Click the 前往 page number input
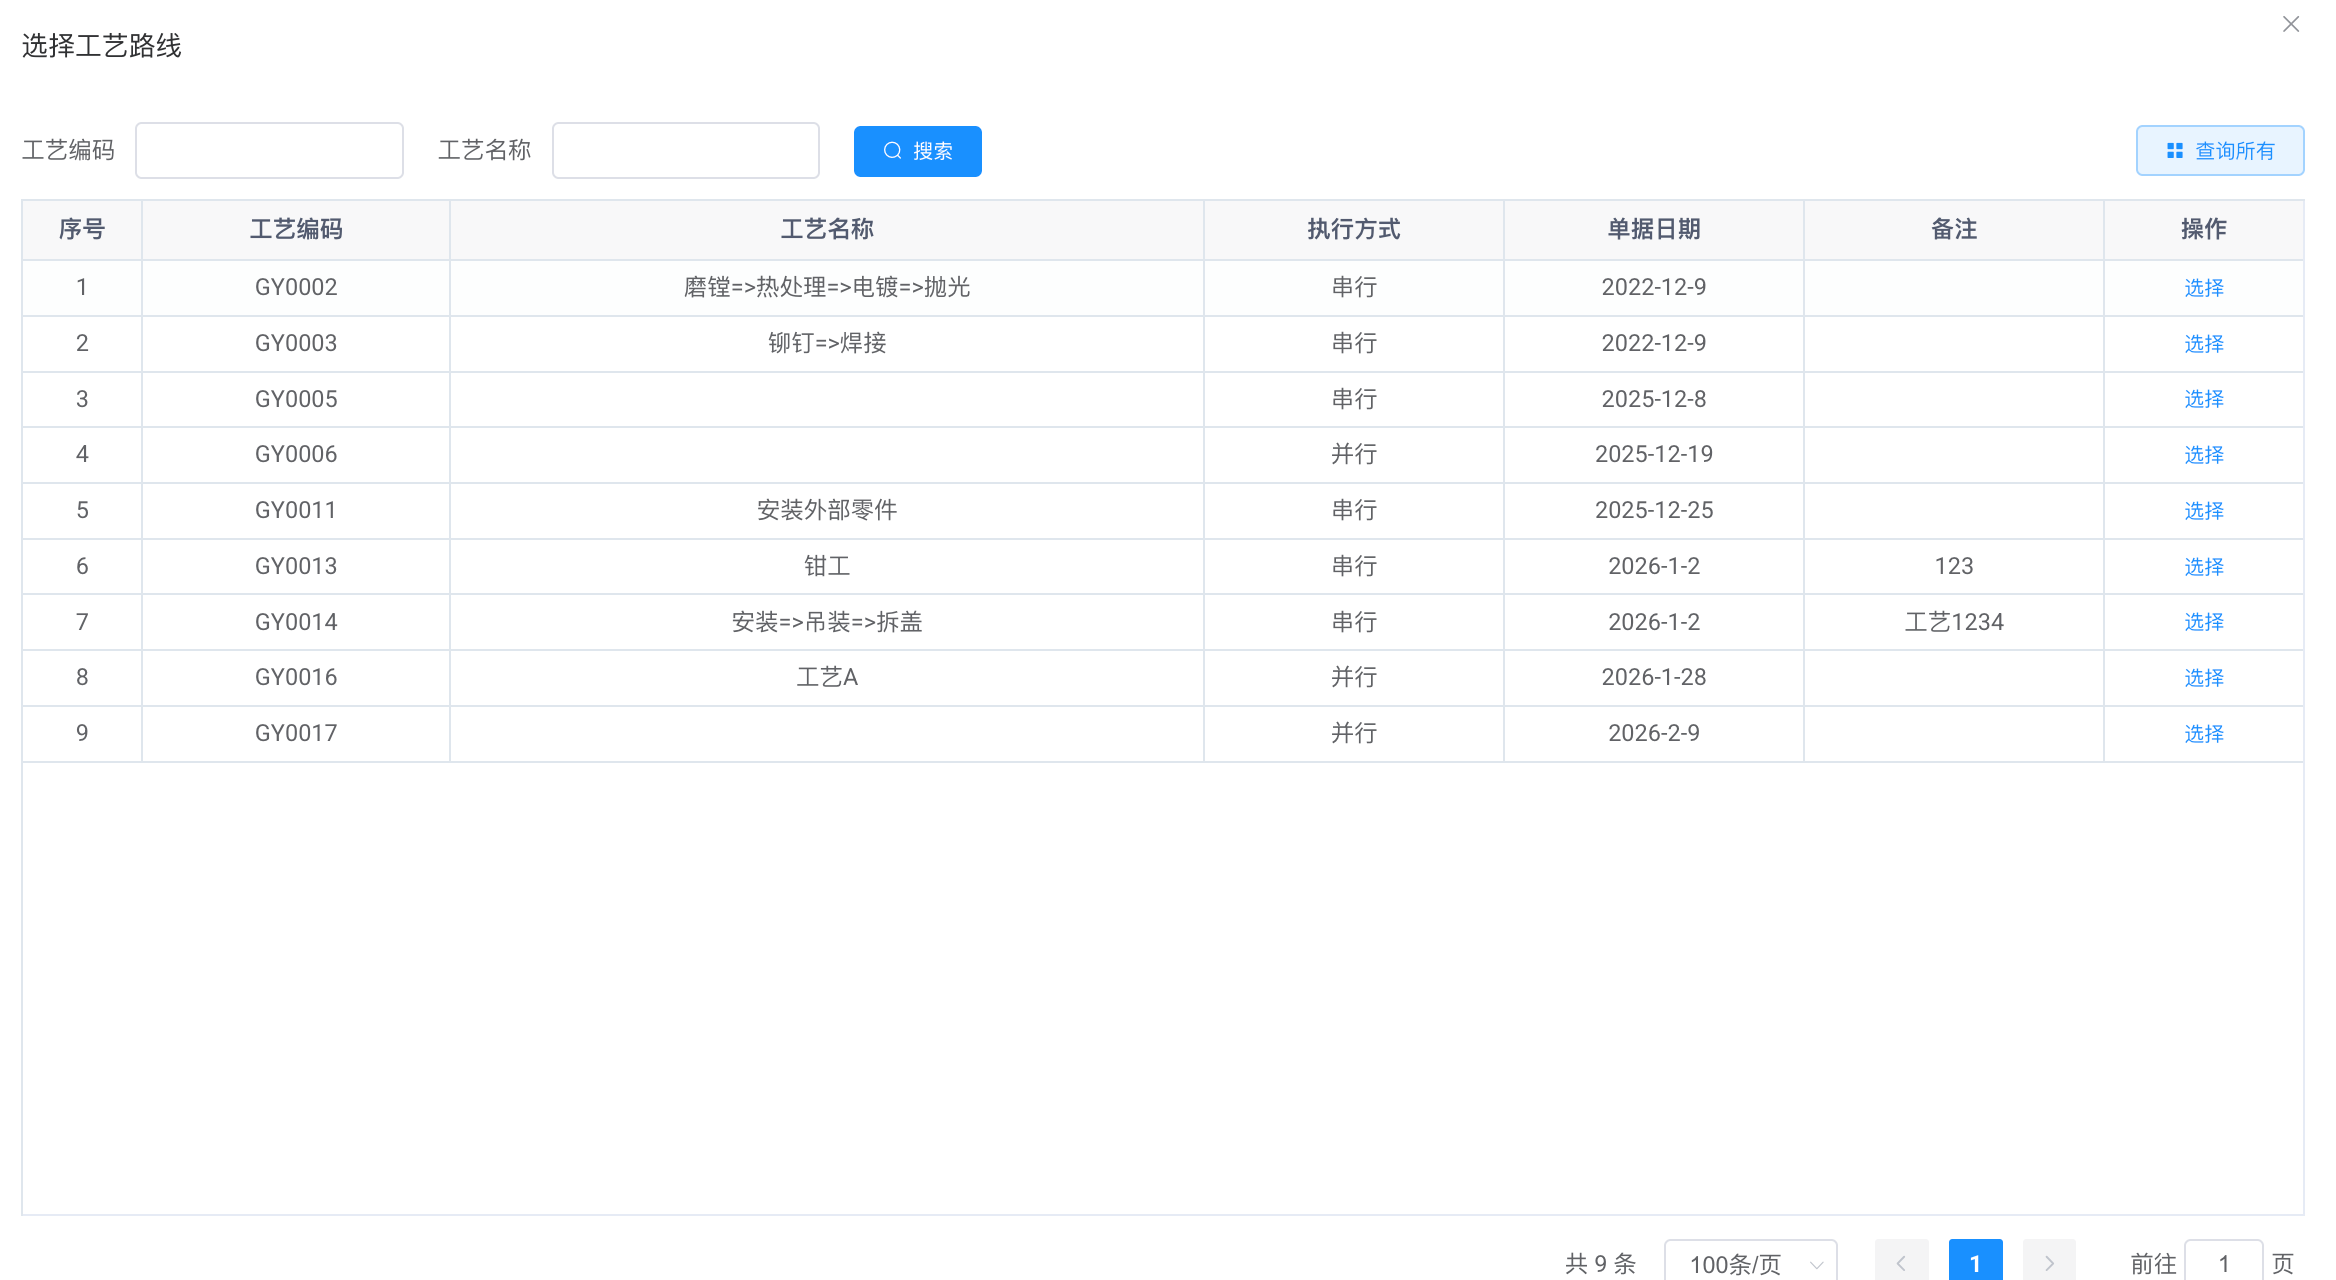Screen dimensions: 2336x1280 pos(2223,1263)
